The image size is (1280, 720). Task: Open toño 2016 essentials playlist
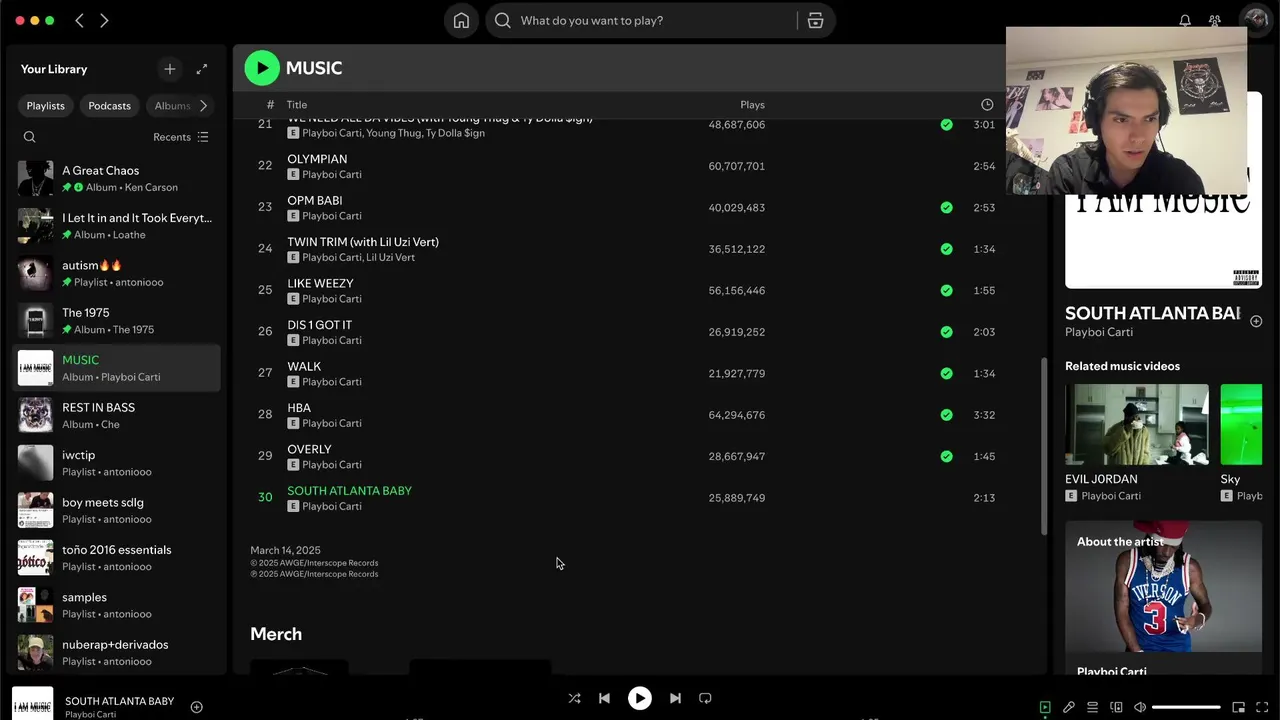click(x=116, y=557)
